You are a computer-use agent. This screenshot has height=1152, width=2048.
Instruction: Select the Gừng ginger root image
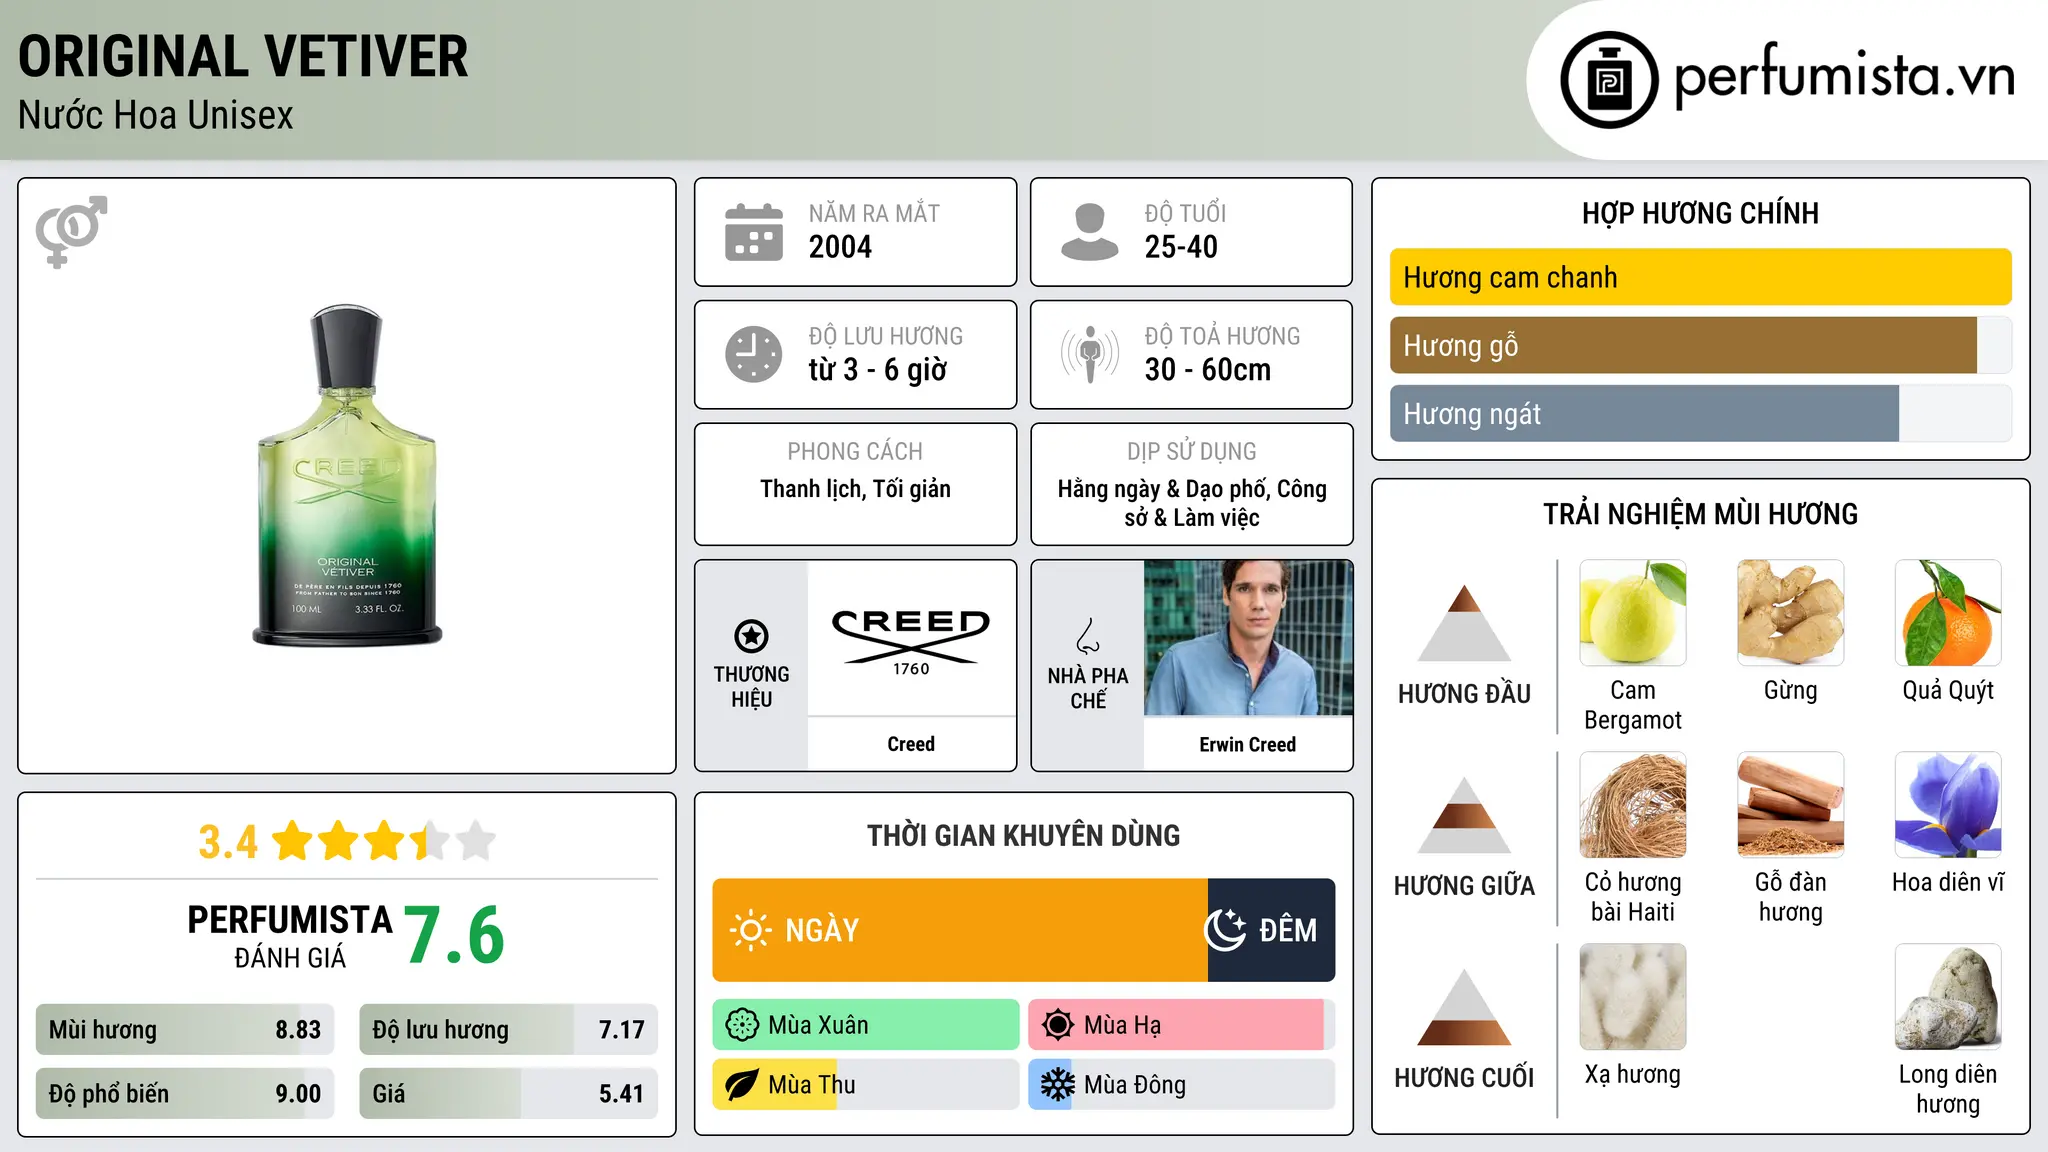pyautogui.click(x=1790, y=613)
